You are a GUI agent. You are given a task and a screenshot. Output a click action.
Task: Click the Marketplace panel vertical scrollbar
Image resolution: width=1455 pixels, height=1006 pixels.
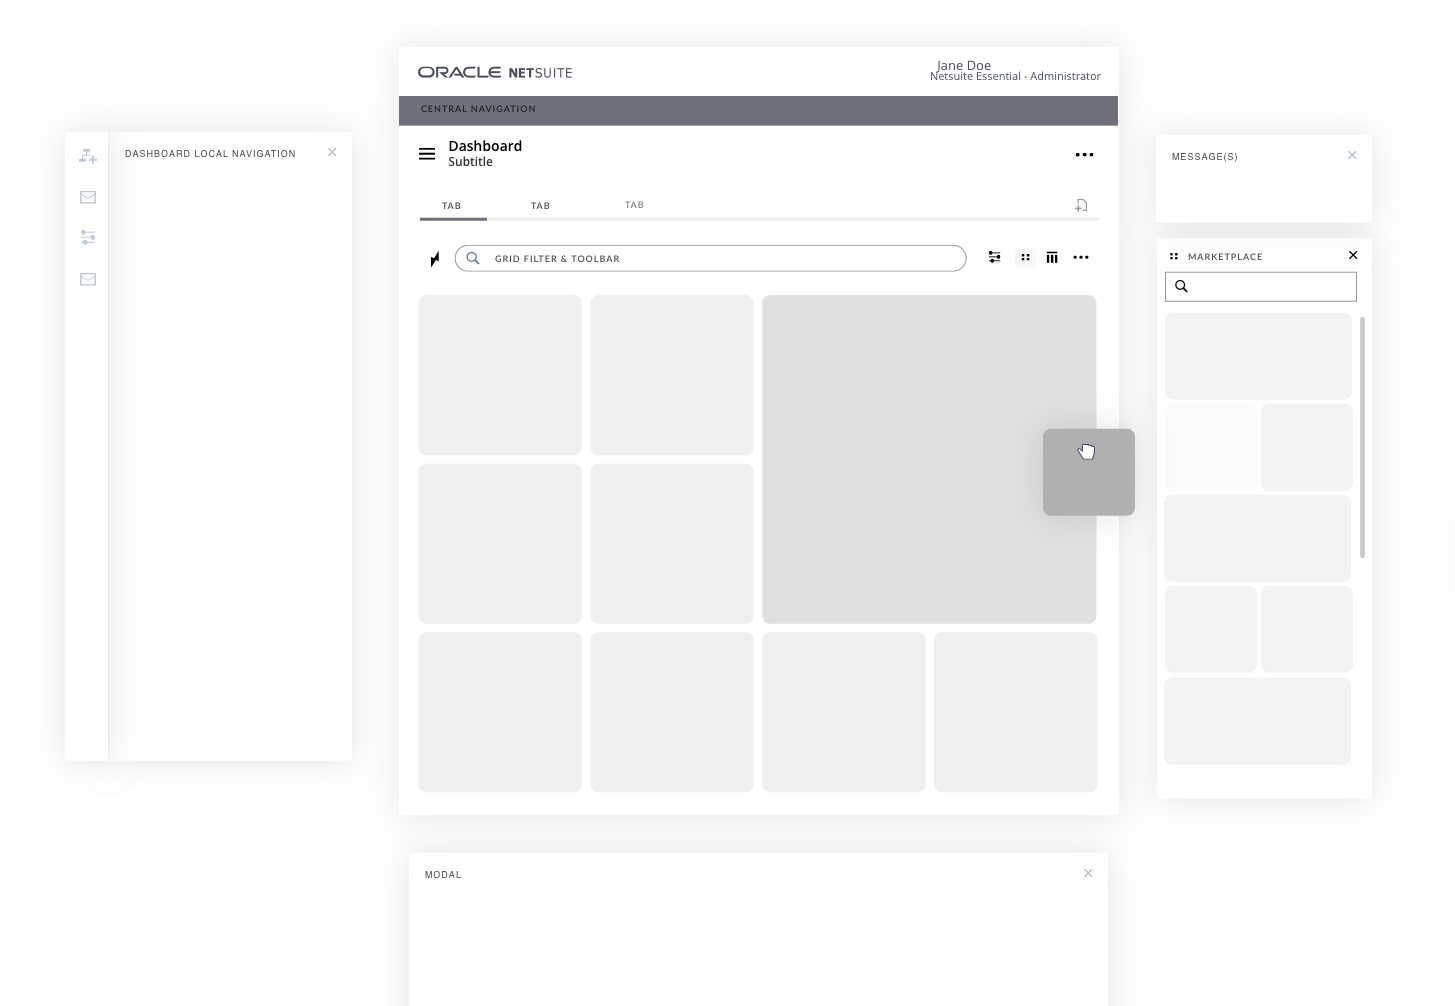[1362, 437]
